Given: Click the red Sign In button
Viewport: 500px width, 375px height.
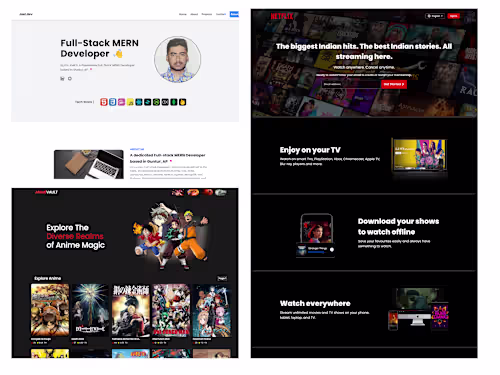Looking at the screenshot, I should [x=454, y=16].
